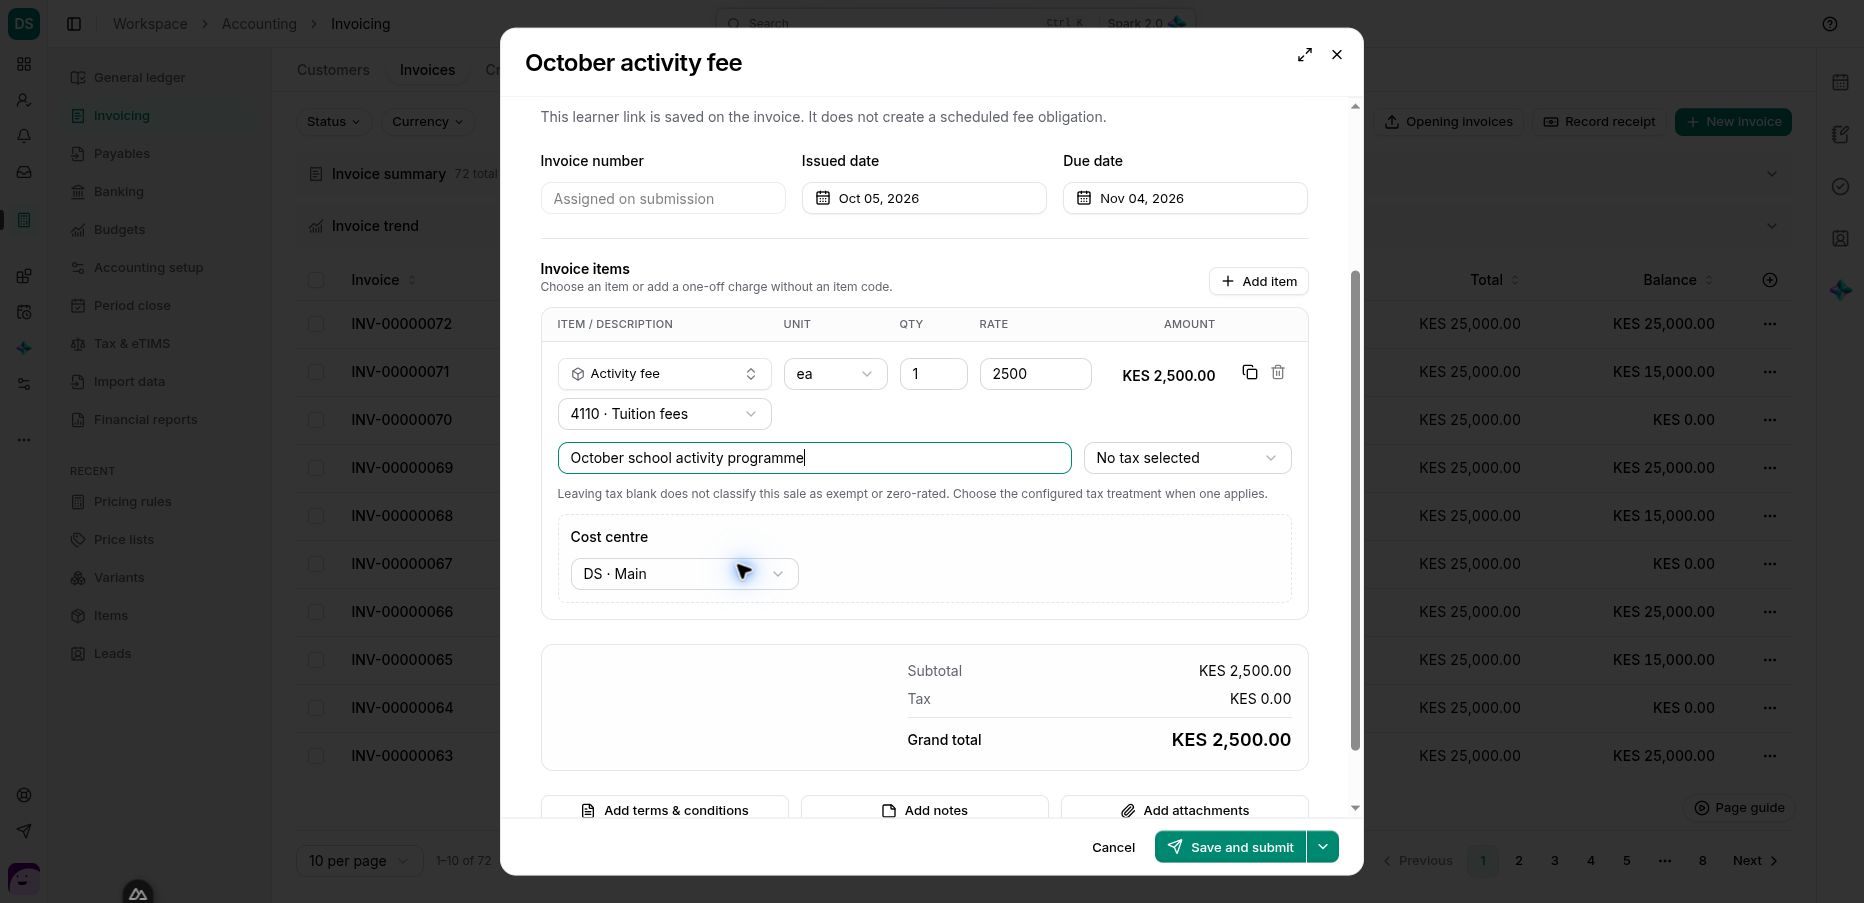Screen dimensions: 1864x903
Task: Open the No tax selected dropdown
Action: coord(1187,458)
